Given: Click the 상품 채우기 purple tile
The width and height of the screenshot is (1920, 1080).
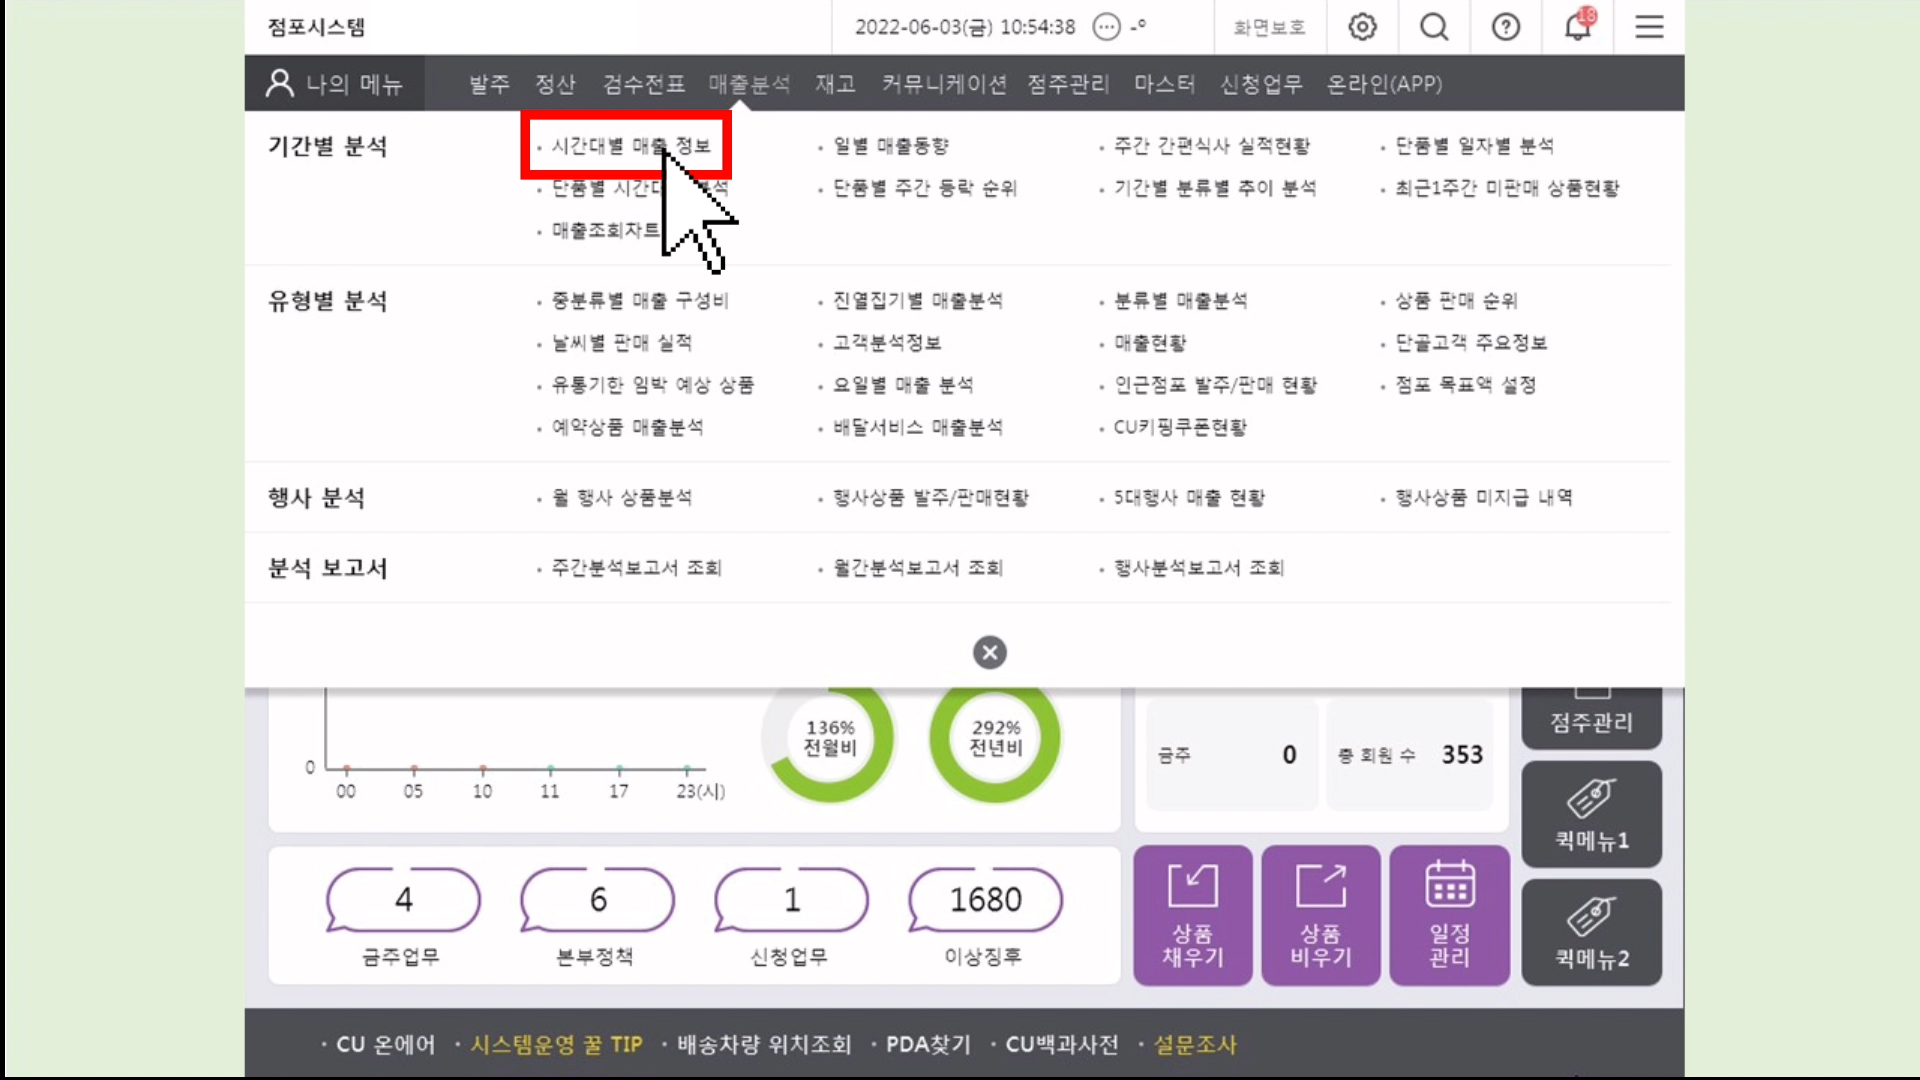Looking at the screenshot, I should click(x=1192, y=915).
